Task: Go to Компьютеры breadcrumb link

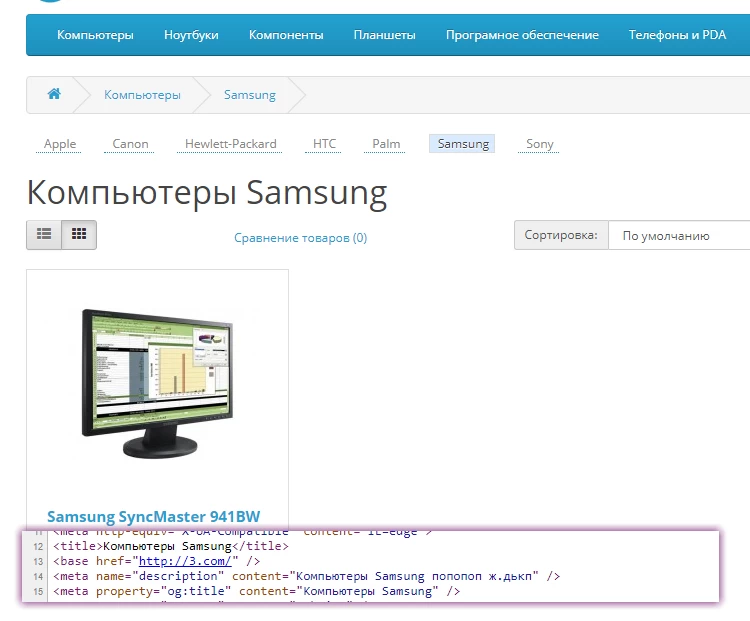Action: pos(143,95)
